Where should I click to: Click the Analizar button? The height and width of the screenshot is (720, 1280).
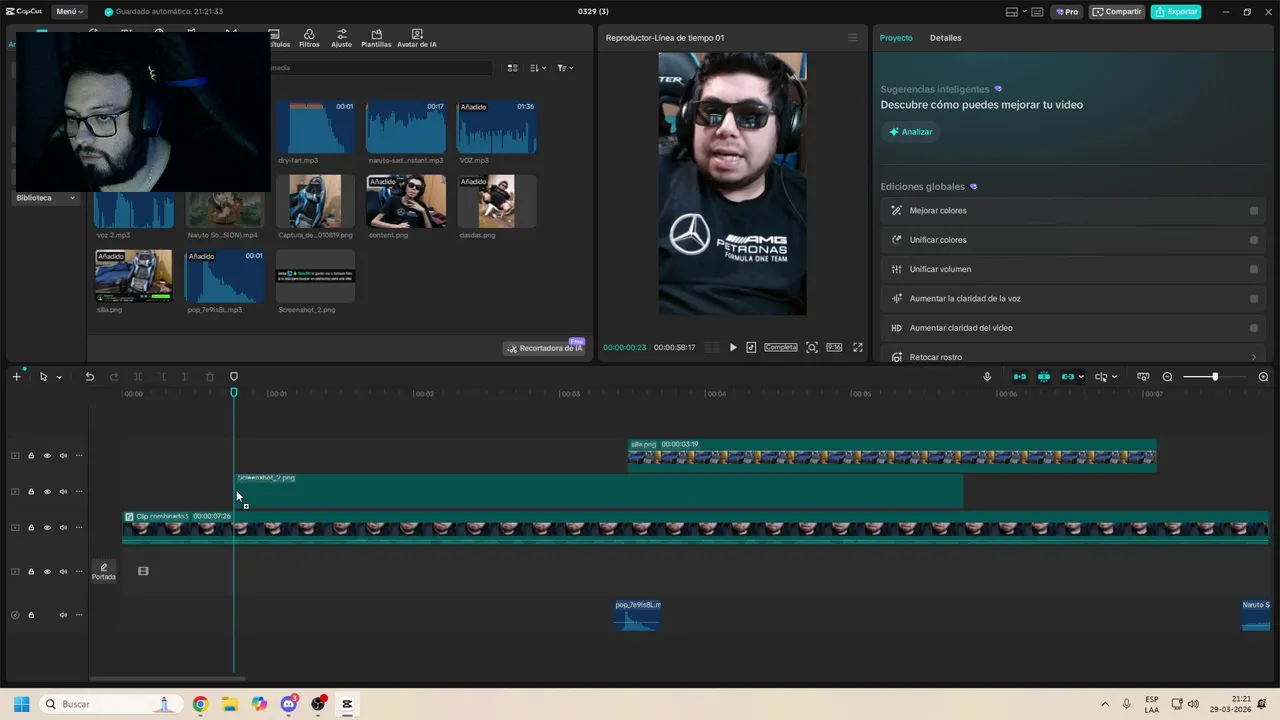click(x=911, y=132)
